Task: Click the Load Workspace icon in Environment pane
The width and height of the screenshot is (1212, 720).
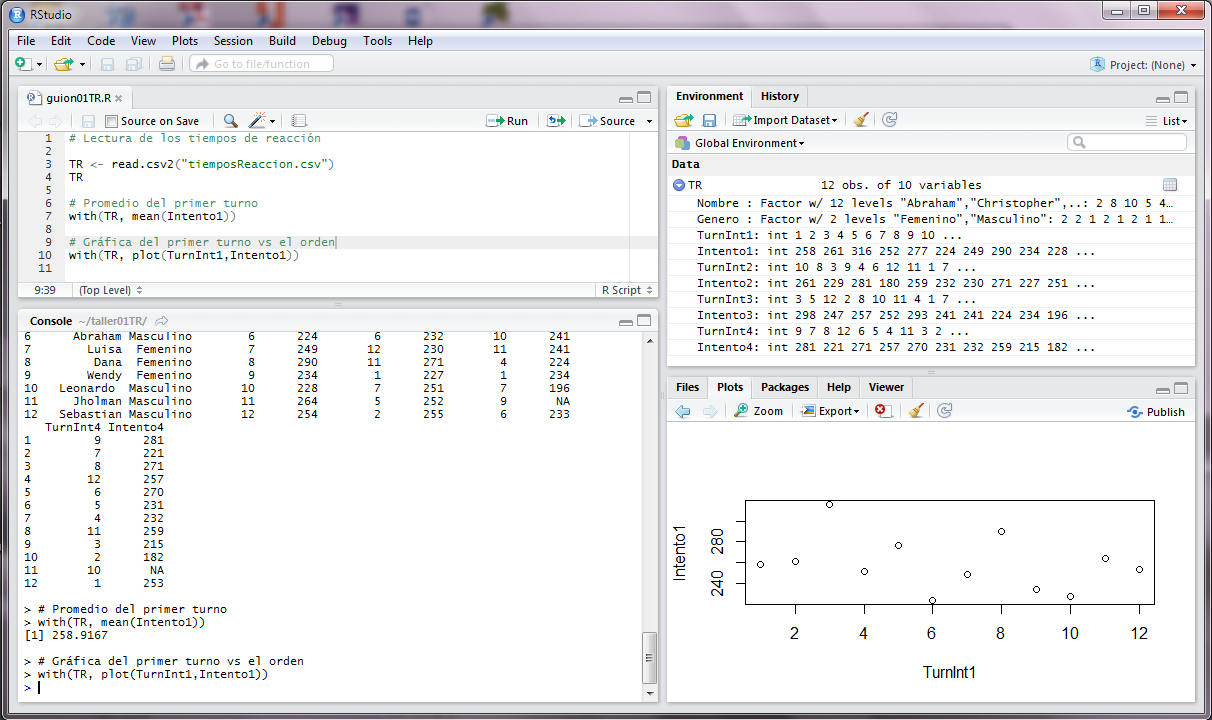Action: click(684, 120)
